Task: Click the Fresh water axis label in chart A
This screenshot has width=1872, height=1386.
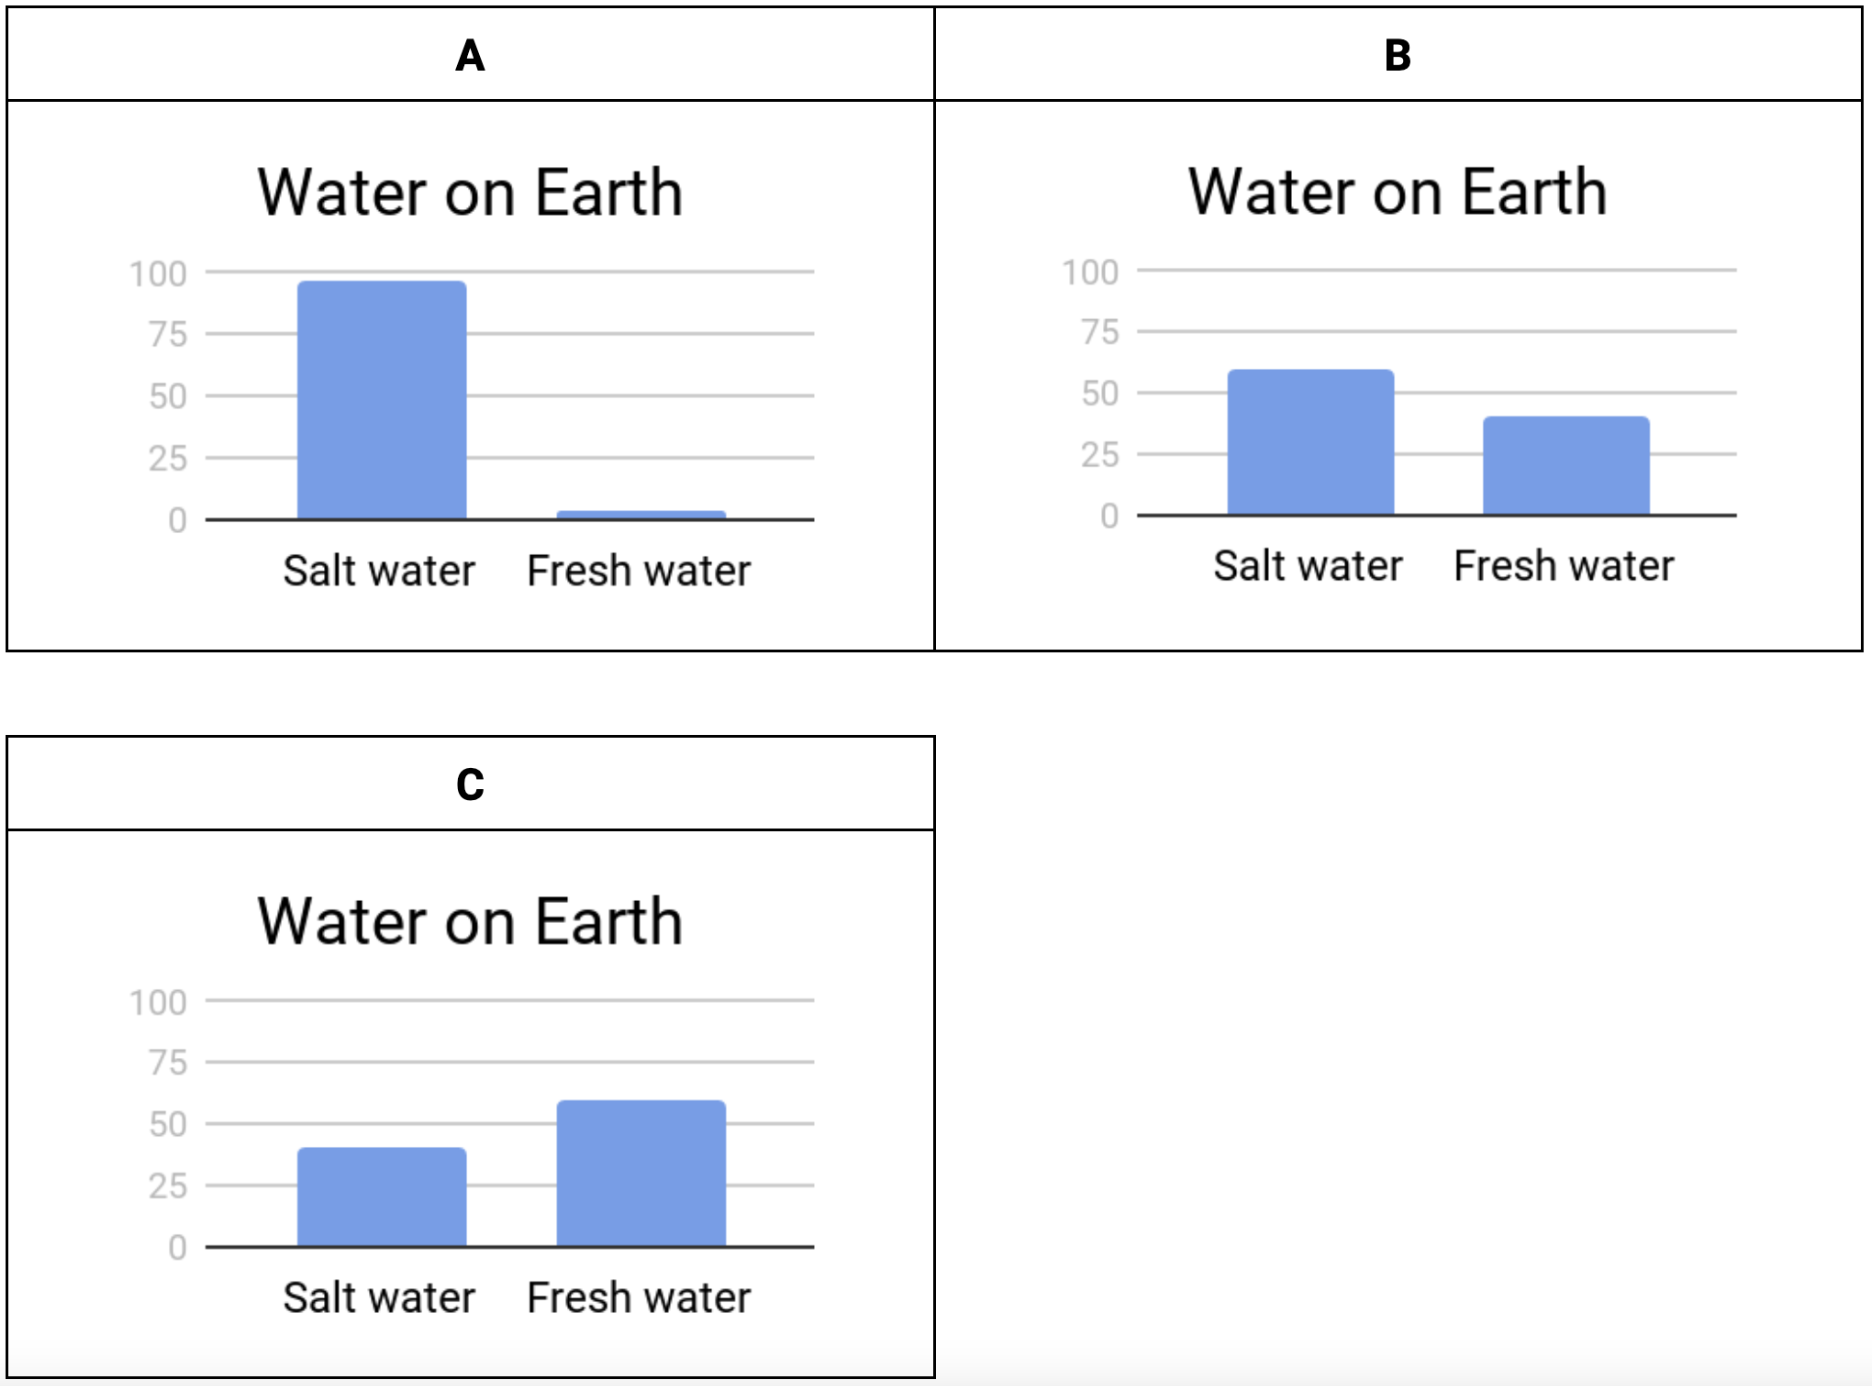Action: coord(639,571)
